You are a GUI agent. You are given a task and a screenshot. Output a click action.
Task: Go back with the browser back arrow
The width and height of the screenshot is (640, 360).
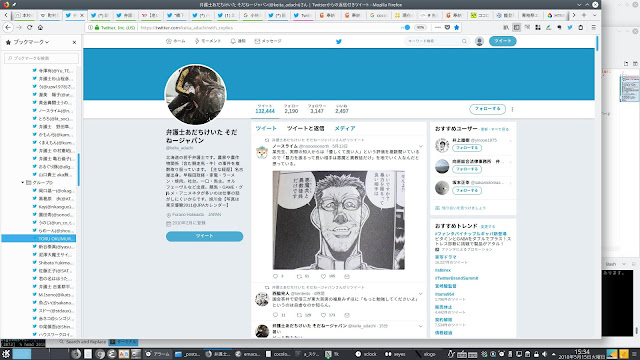point(8,27)
